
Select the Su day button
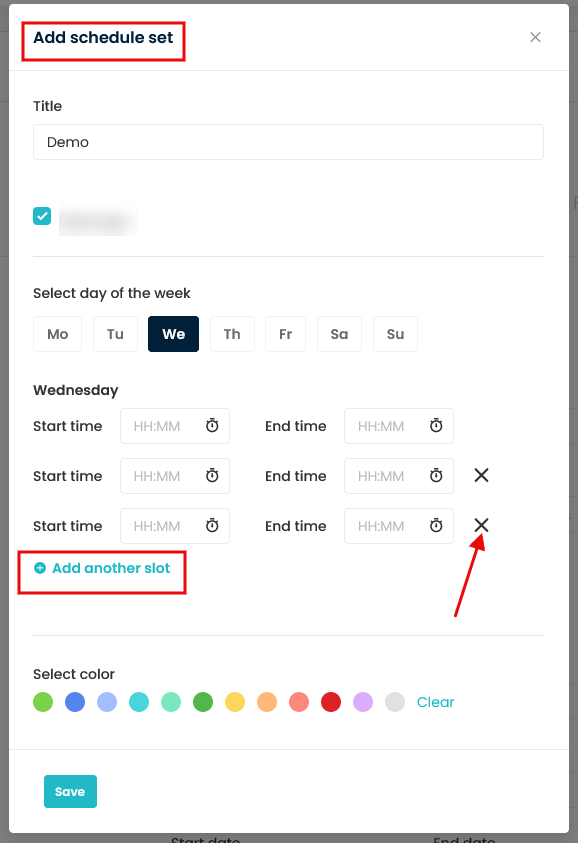395,334
